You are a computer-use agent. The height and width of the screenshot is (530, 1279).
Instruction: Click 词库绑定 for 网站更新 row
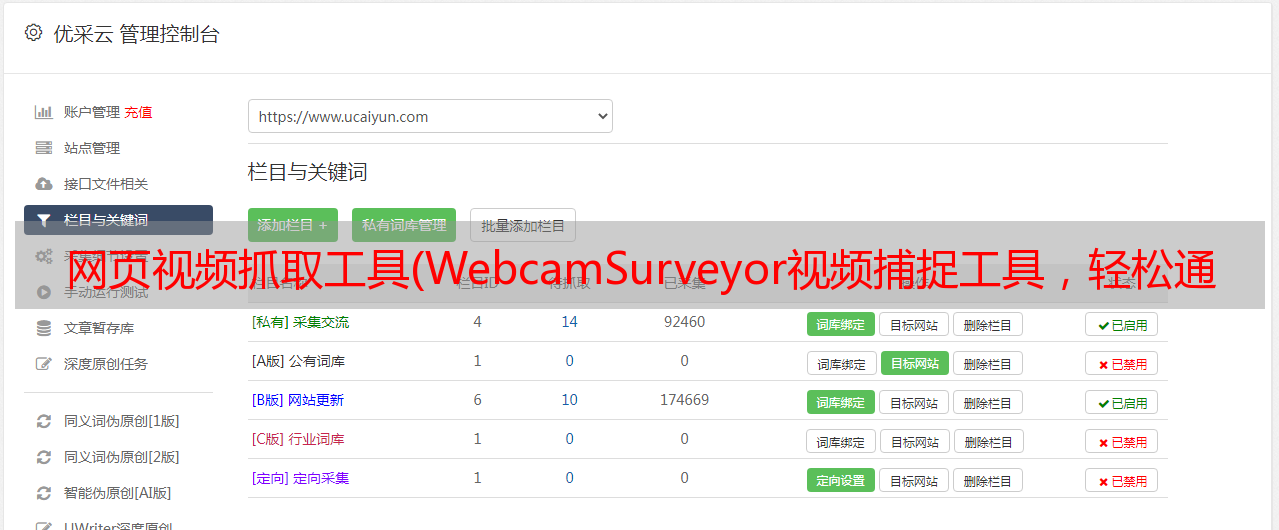click(x=841, y=402)
